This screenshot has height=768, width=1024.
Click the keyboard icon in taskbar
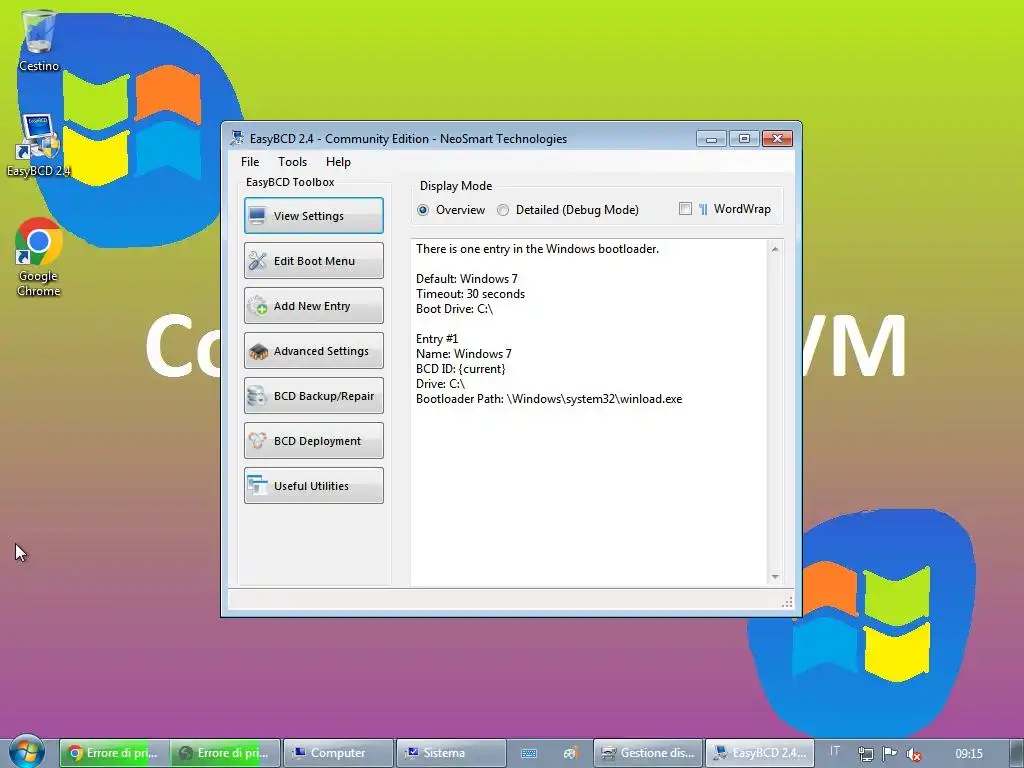click(529, 754)
